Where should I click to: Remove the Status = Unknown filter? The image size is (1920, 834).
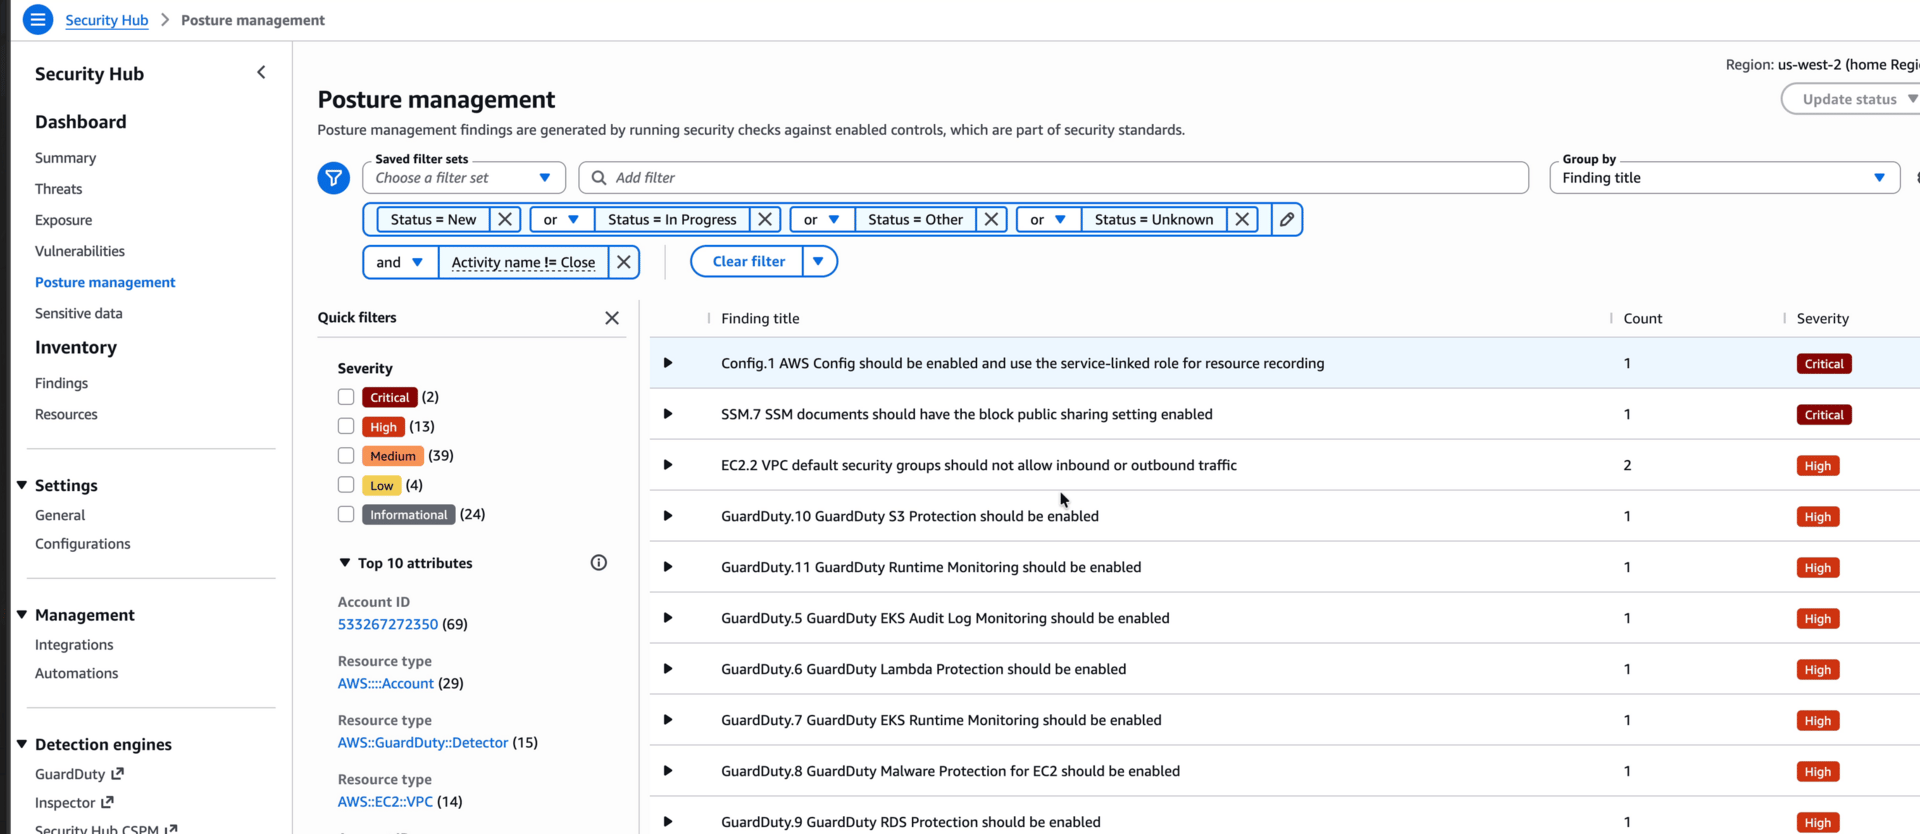click(1242, 219)
